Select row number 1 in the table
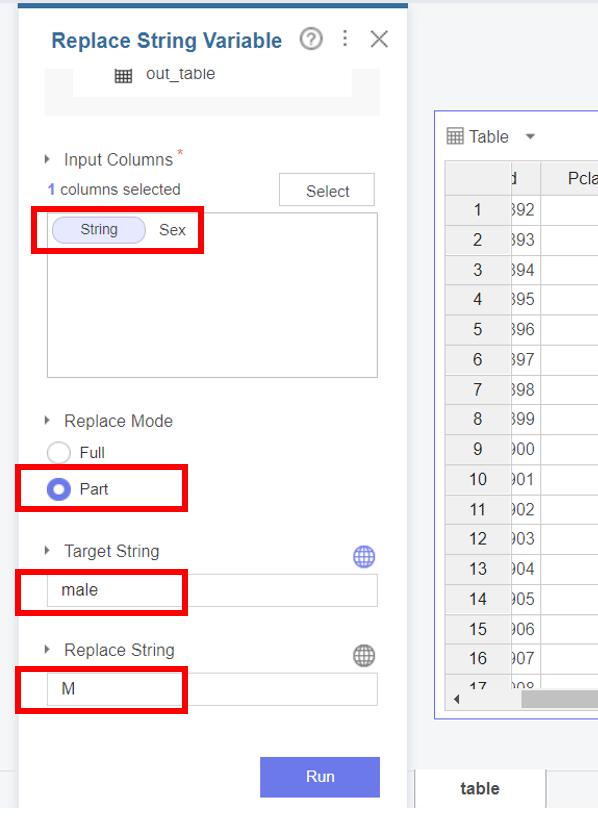 [x=478, y=210]
